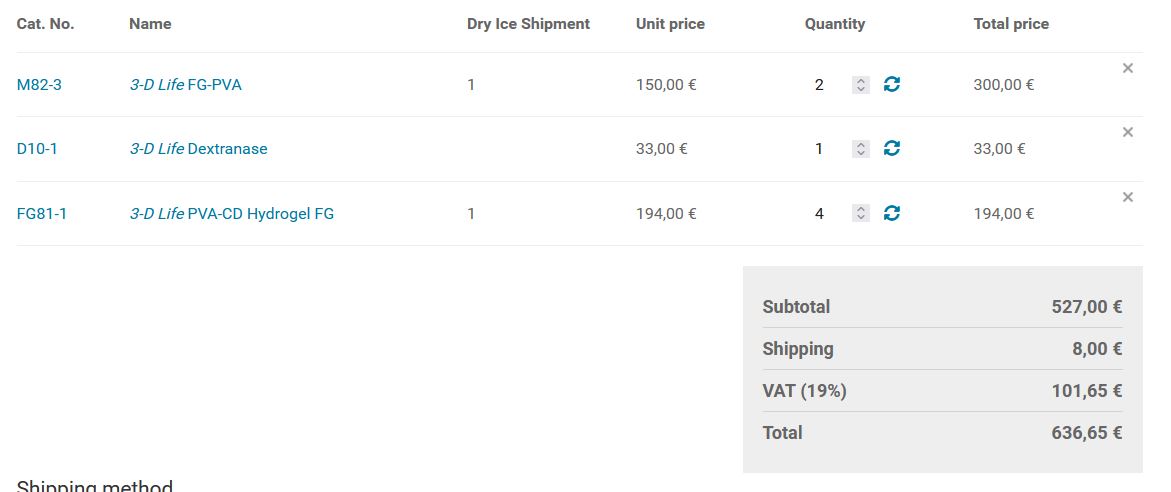View 3-D Life PVA-CD Hydrogel FG product
This screenshot has width=1171, height=492.
coord(232,213)
